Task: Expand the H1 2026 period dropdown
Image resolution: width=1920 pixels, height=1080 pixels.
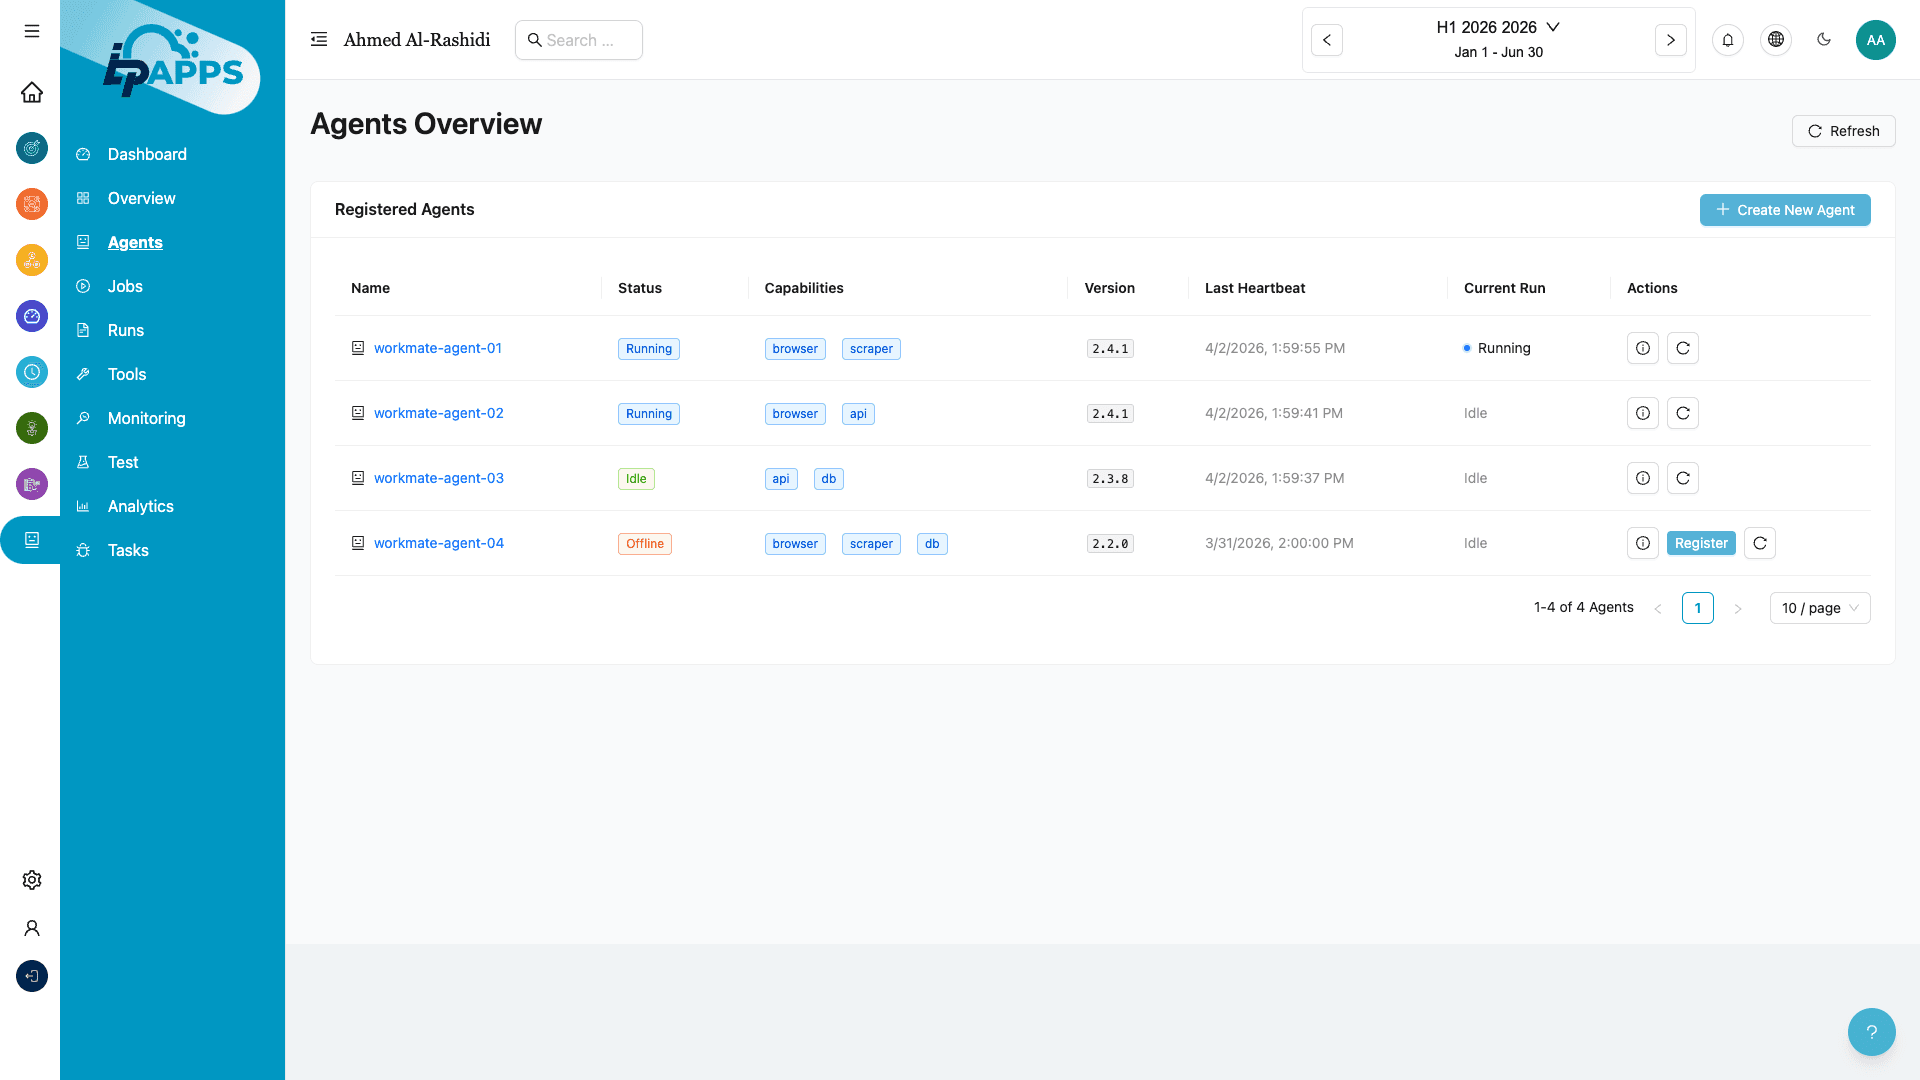Action: click(1497, 27)
